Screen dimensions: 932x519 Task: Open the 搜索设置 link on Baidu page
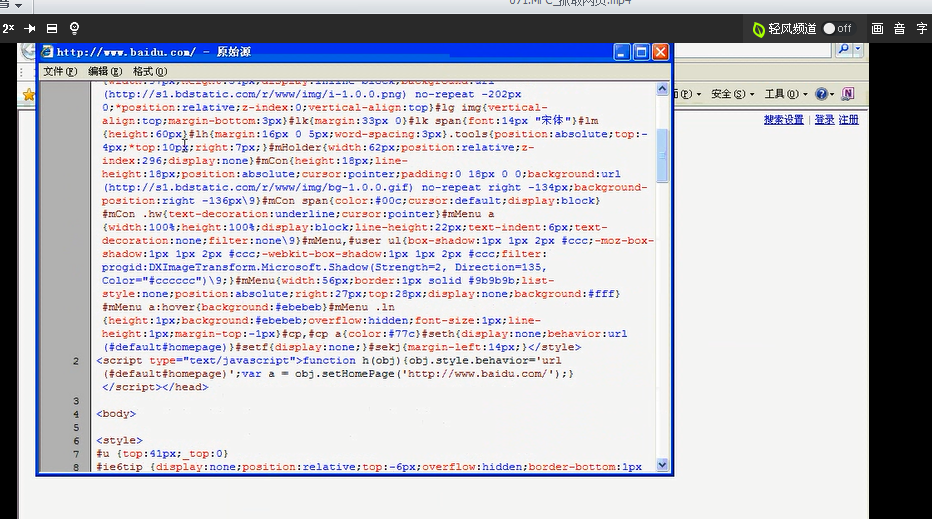click(x=783, y=119)
